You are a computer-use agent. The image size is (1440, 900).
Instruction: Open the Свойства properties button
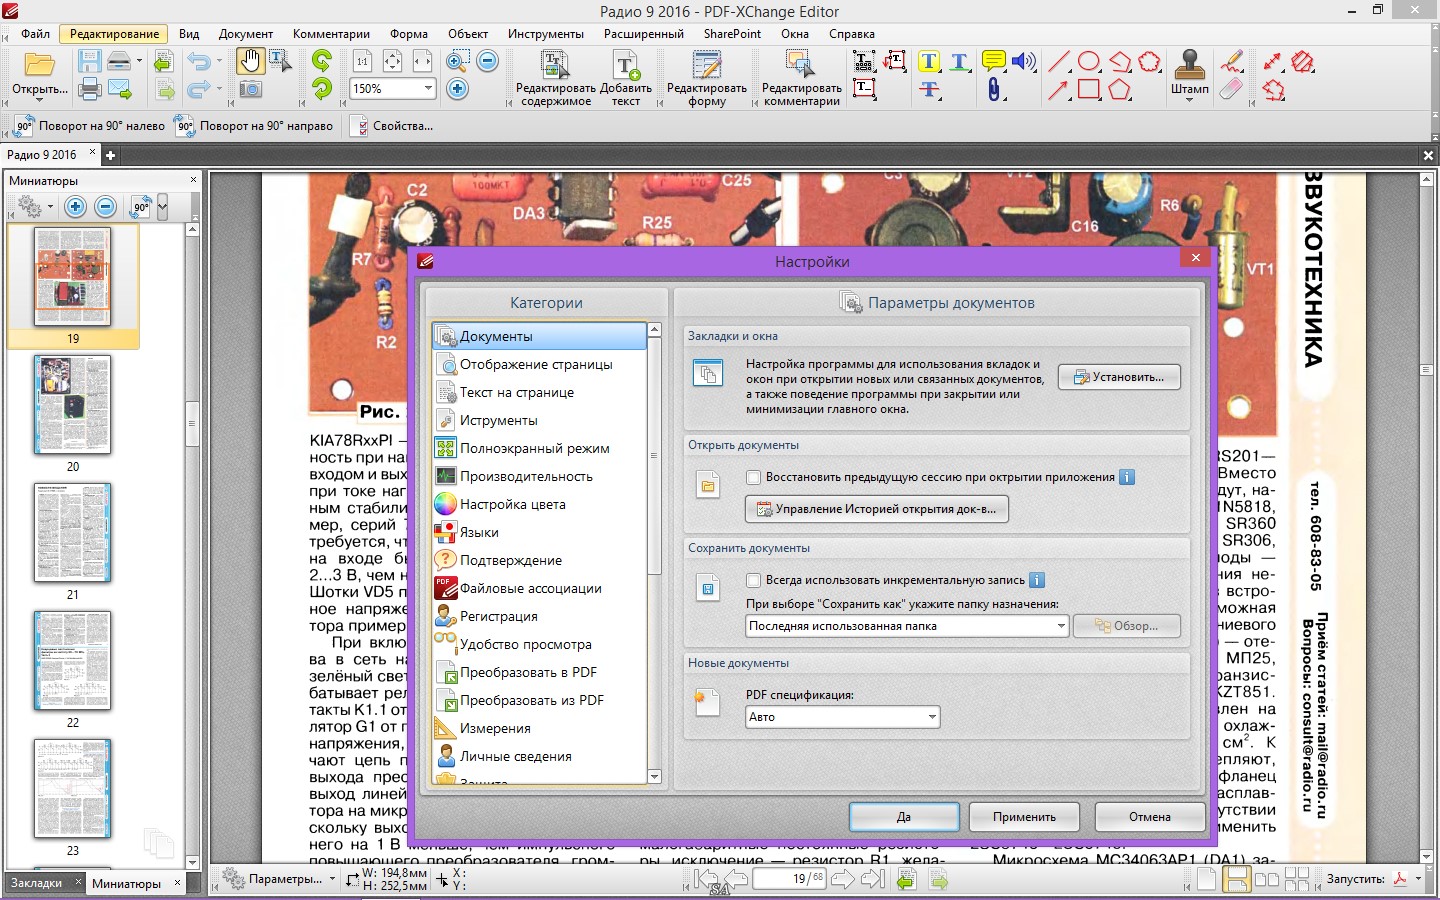pos(392,126)
